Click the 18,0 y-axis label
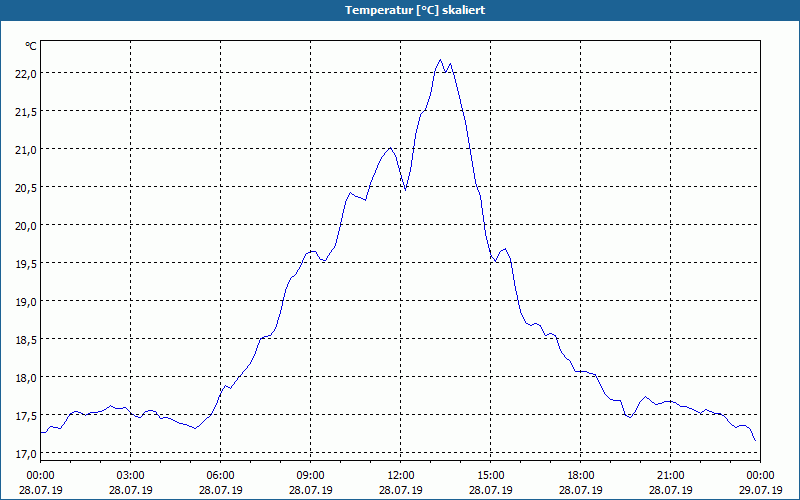This screenshot has height=500, width=800. coord(26,378)
